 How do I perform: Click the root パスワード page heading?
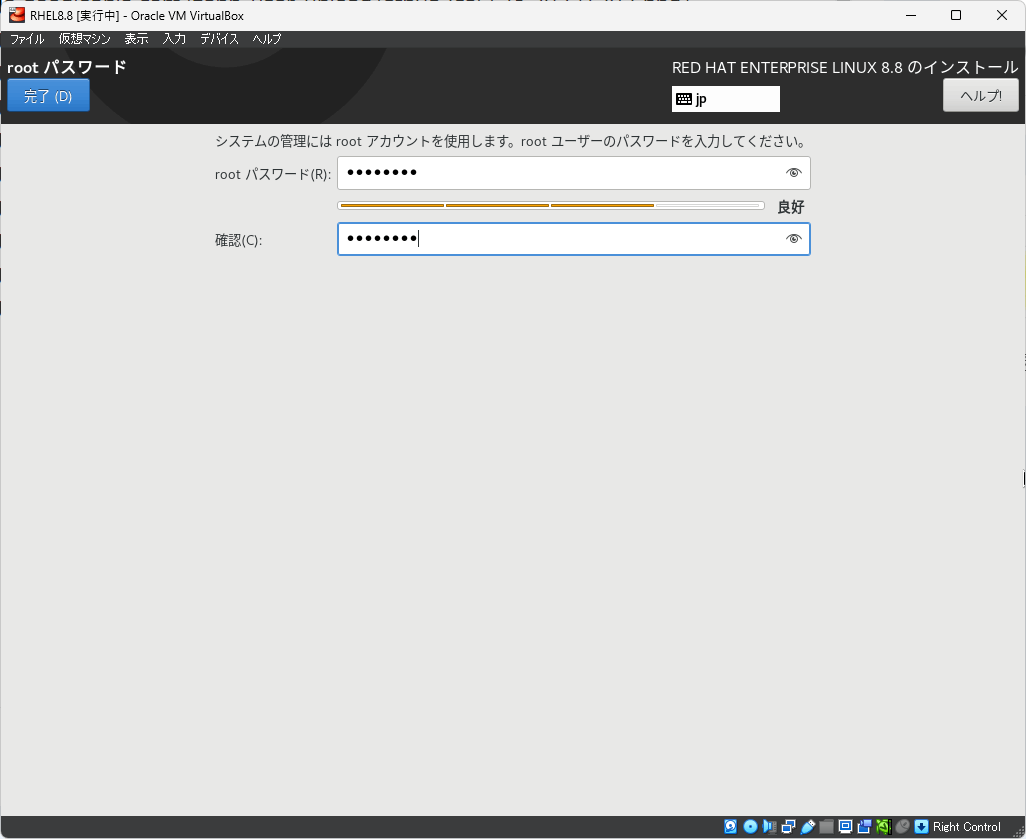coord(67,67)
